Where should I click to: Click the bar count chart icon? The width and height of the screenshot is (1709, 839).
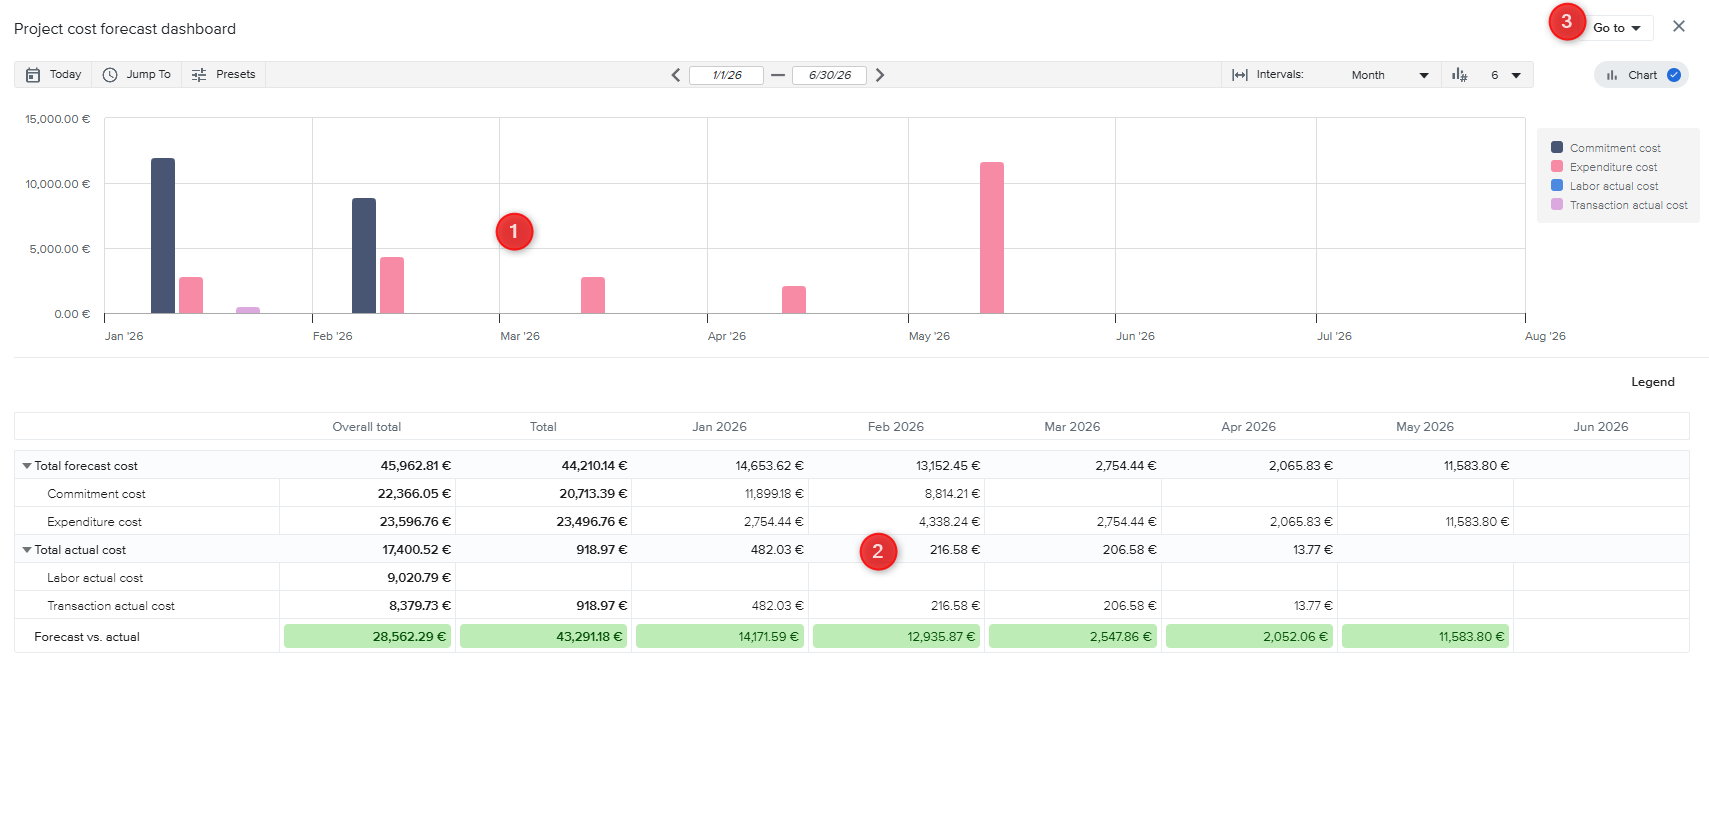point(1460,75)
